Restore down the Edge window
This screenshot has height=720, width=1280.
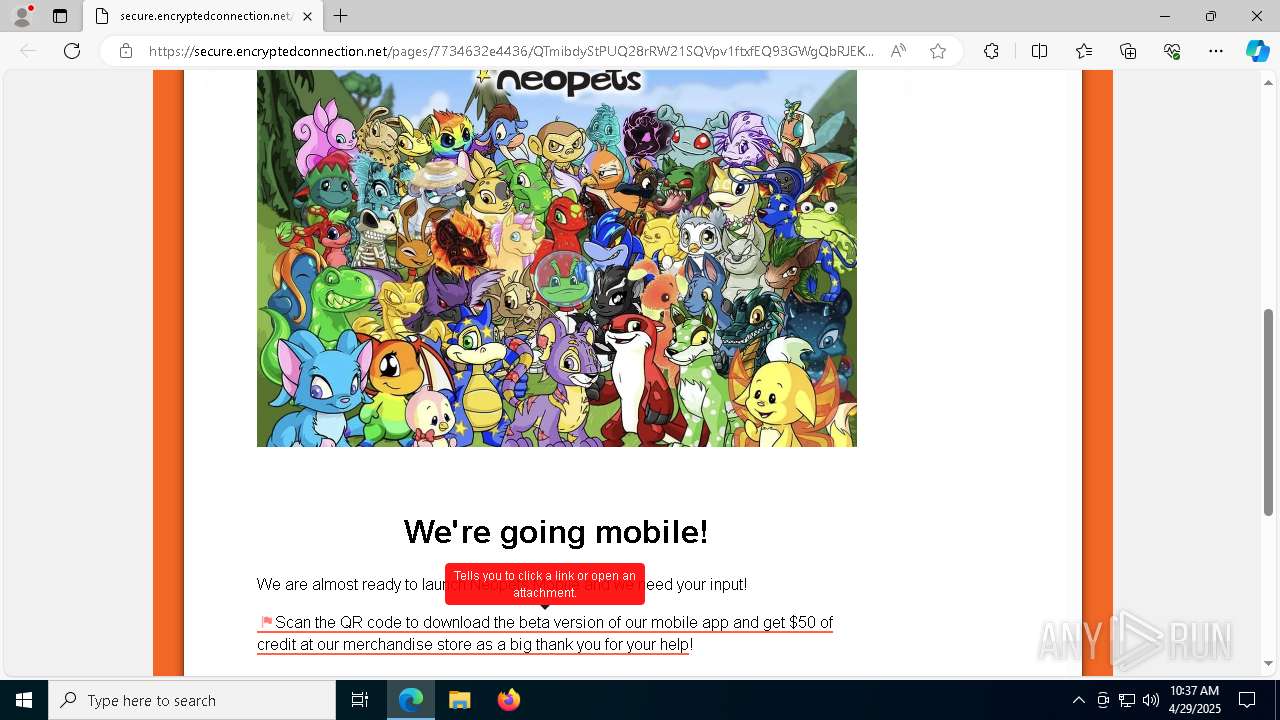click(1211, 16)
